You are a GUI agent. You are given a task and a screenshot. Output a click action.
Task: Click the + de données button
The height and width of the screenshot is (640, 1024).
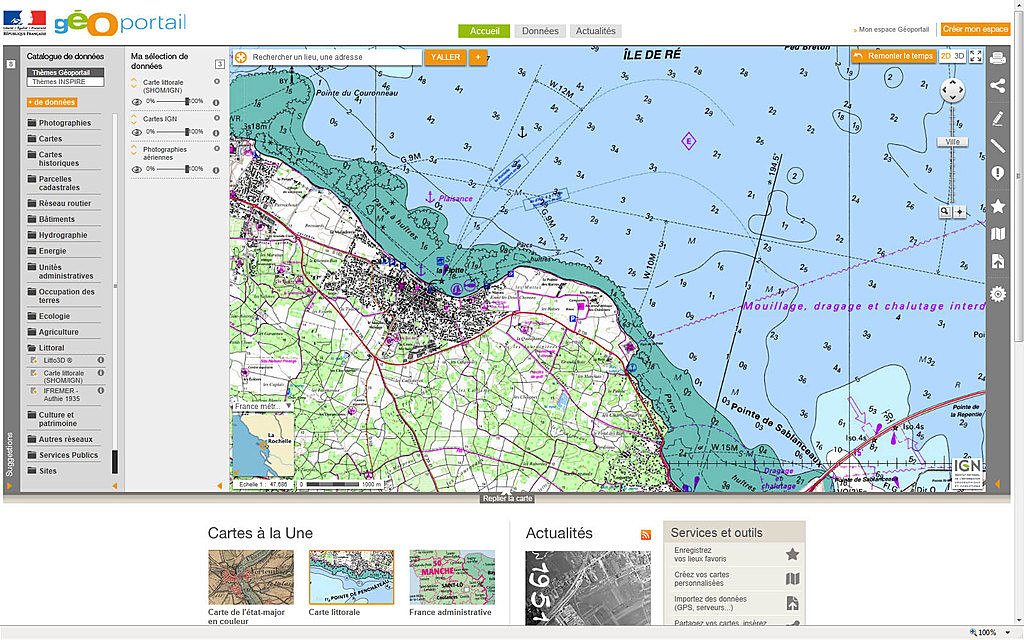(52, 103)
